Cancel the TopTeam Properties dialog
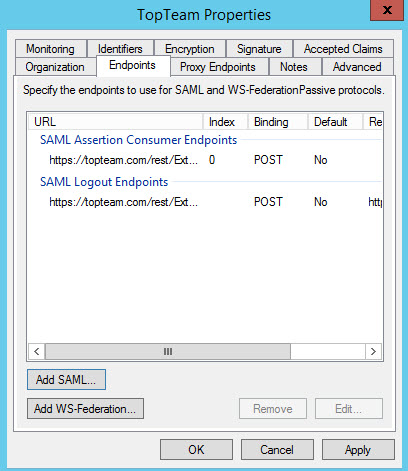 click(x=277, y=450)
